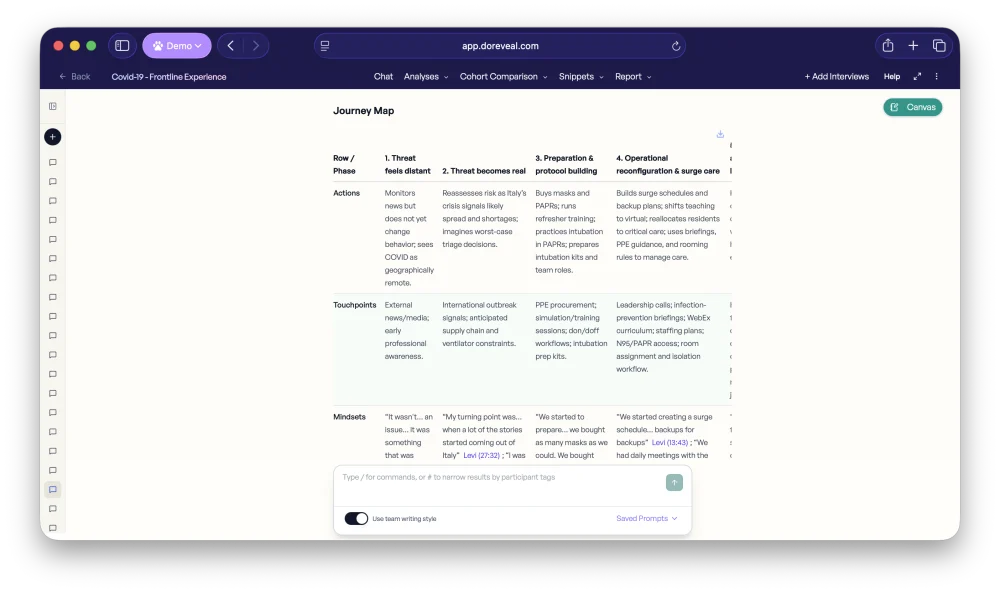The image size is (1000, 593).
Task: Open a new browser tab with plus icon
Action: (913, 45)
